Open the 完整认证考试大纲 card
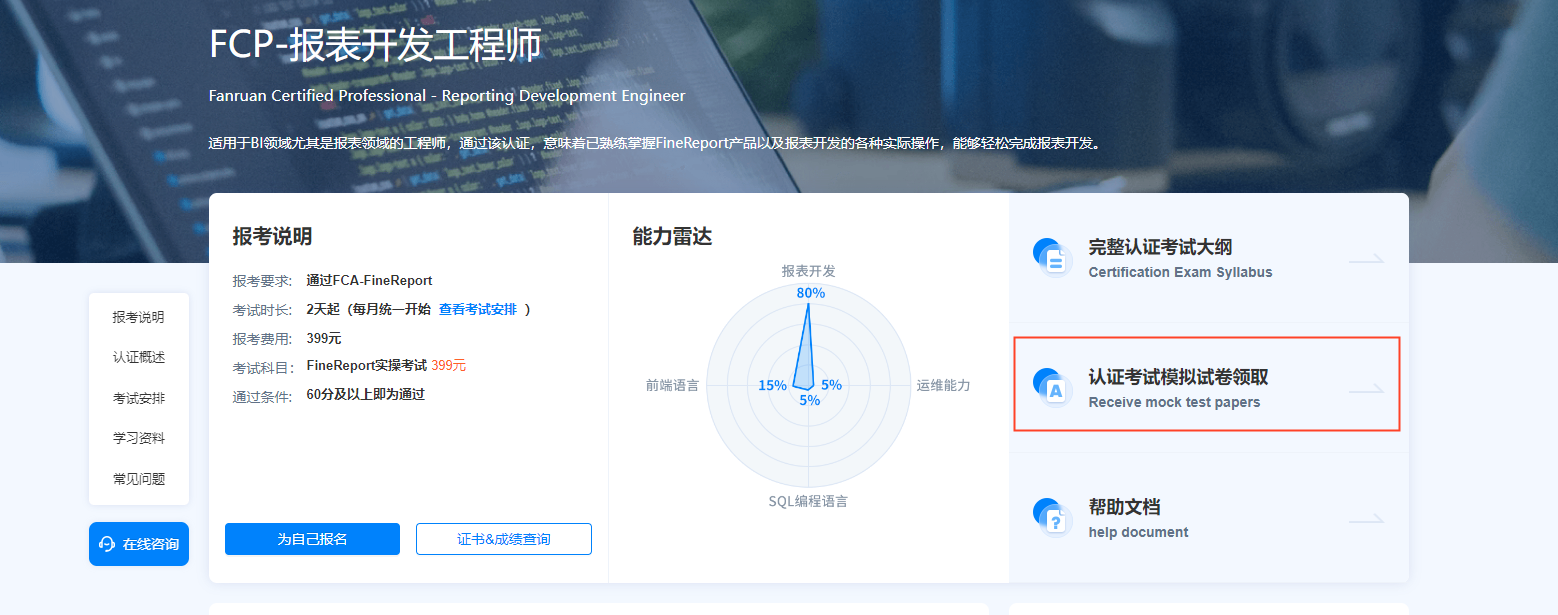Screen dimensions: 1558x615 click(x=1208, y=258)
